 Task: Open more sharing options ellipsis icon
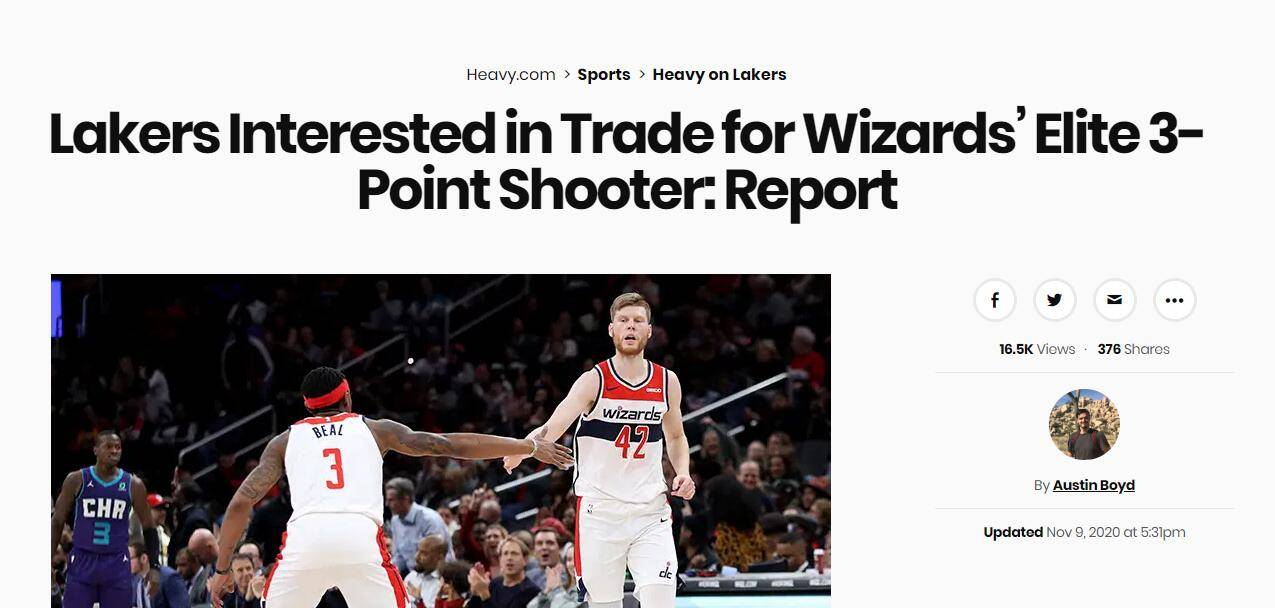pos(1175,300)
